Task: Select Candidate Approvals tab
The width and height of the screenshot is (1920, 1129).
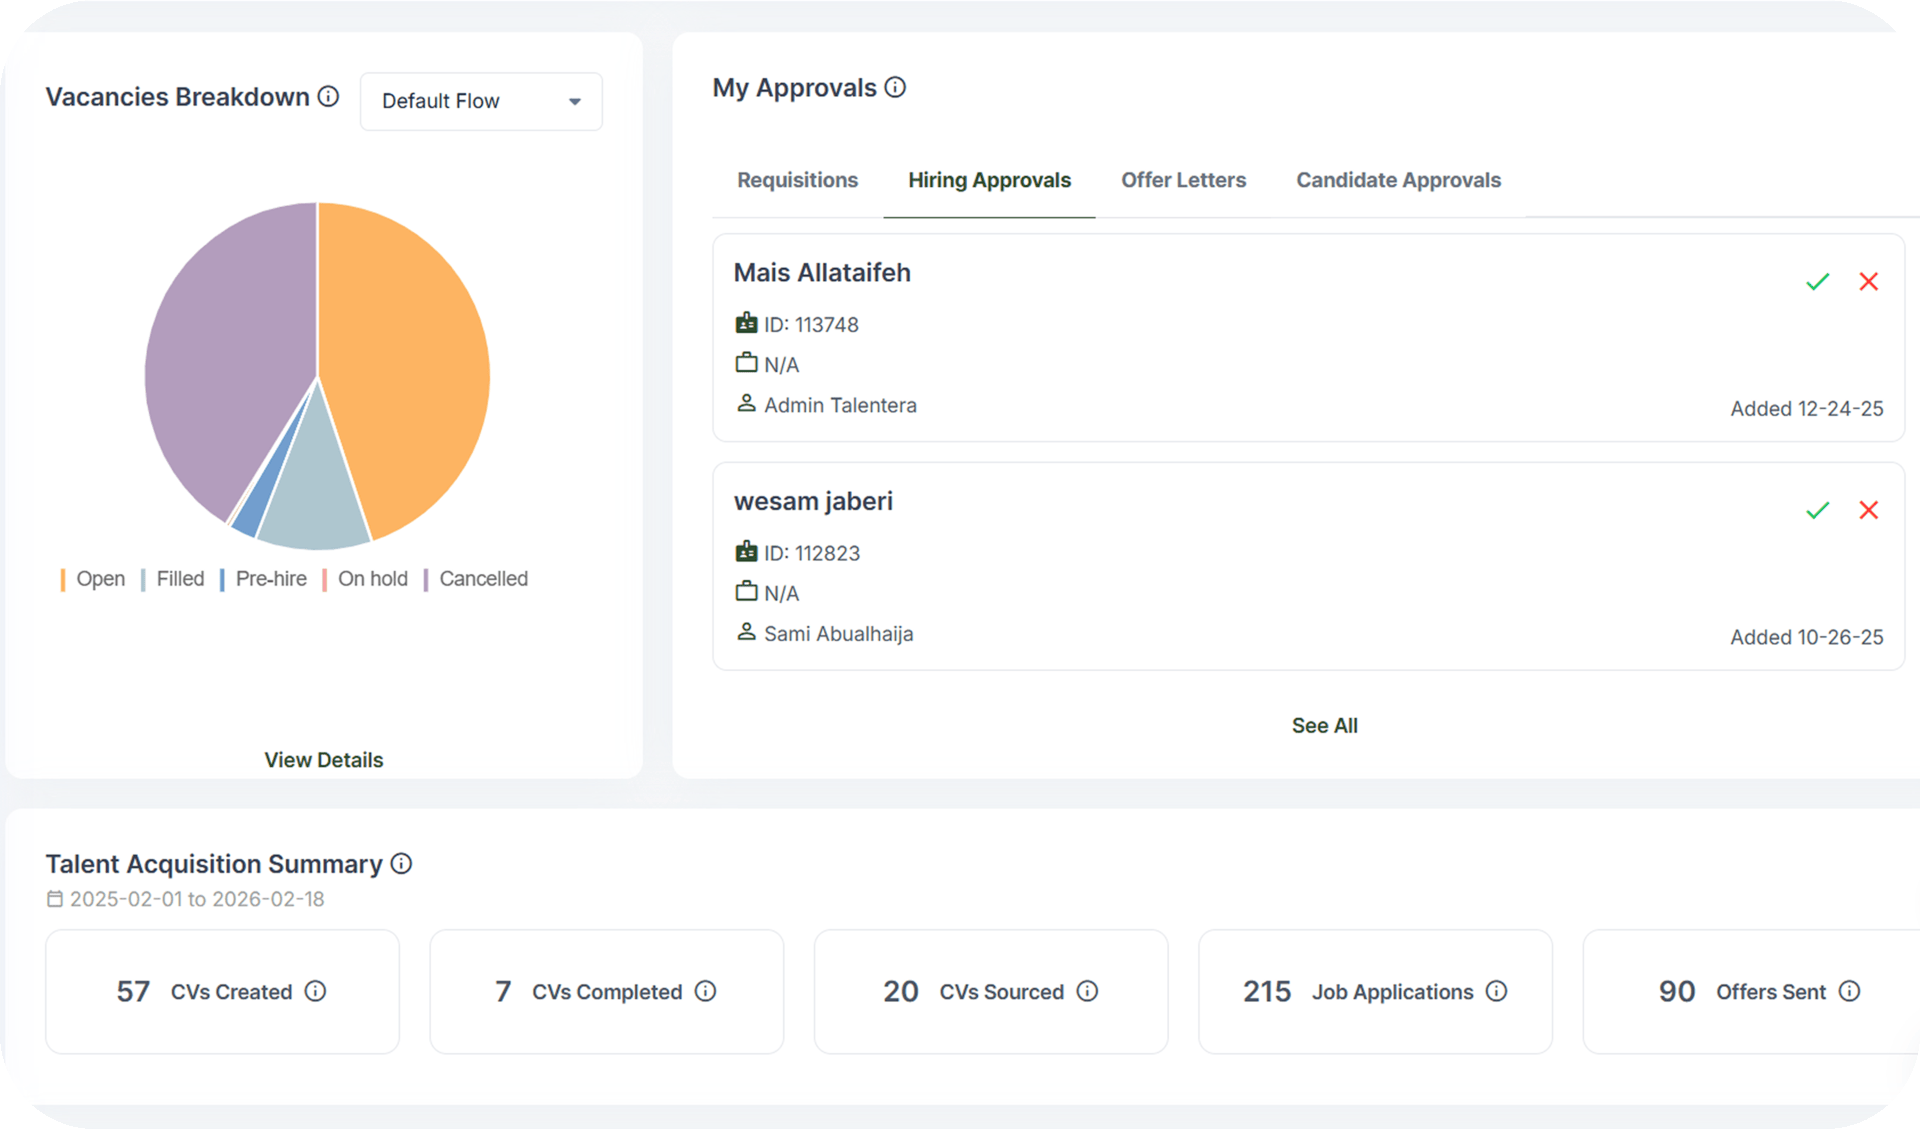Action: (x=1398, y=180)
